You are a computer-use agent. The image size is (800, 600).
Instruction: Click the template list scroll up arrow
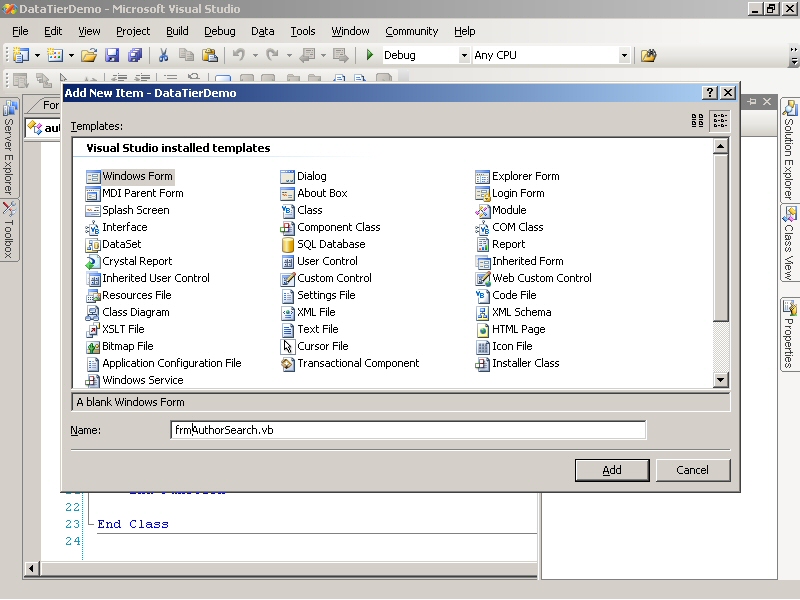click(x=720, y=146)
